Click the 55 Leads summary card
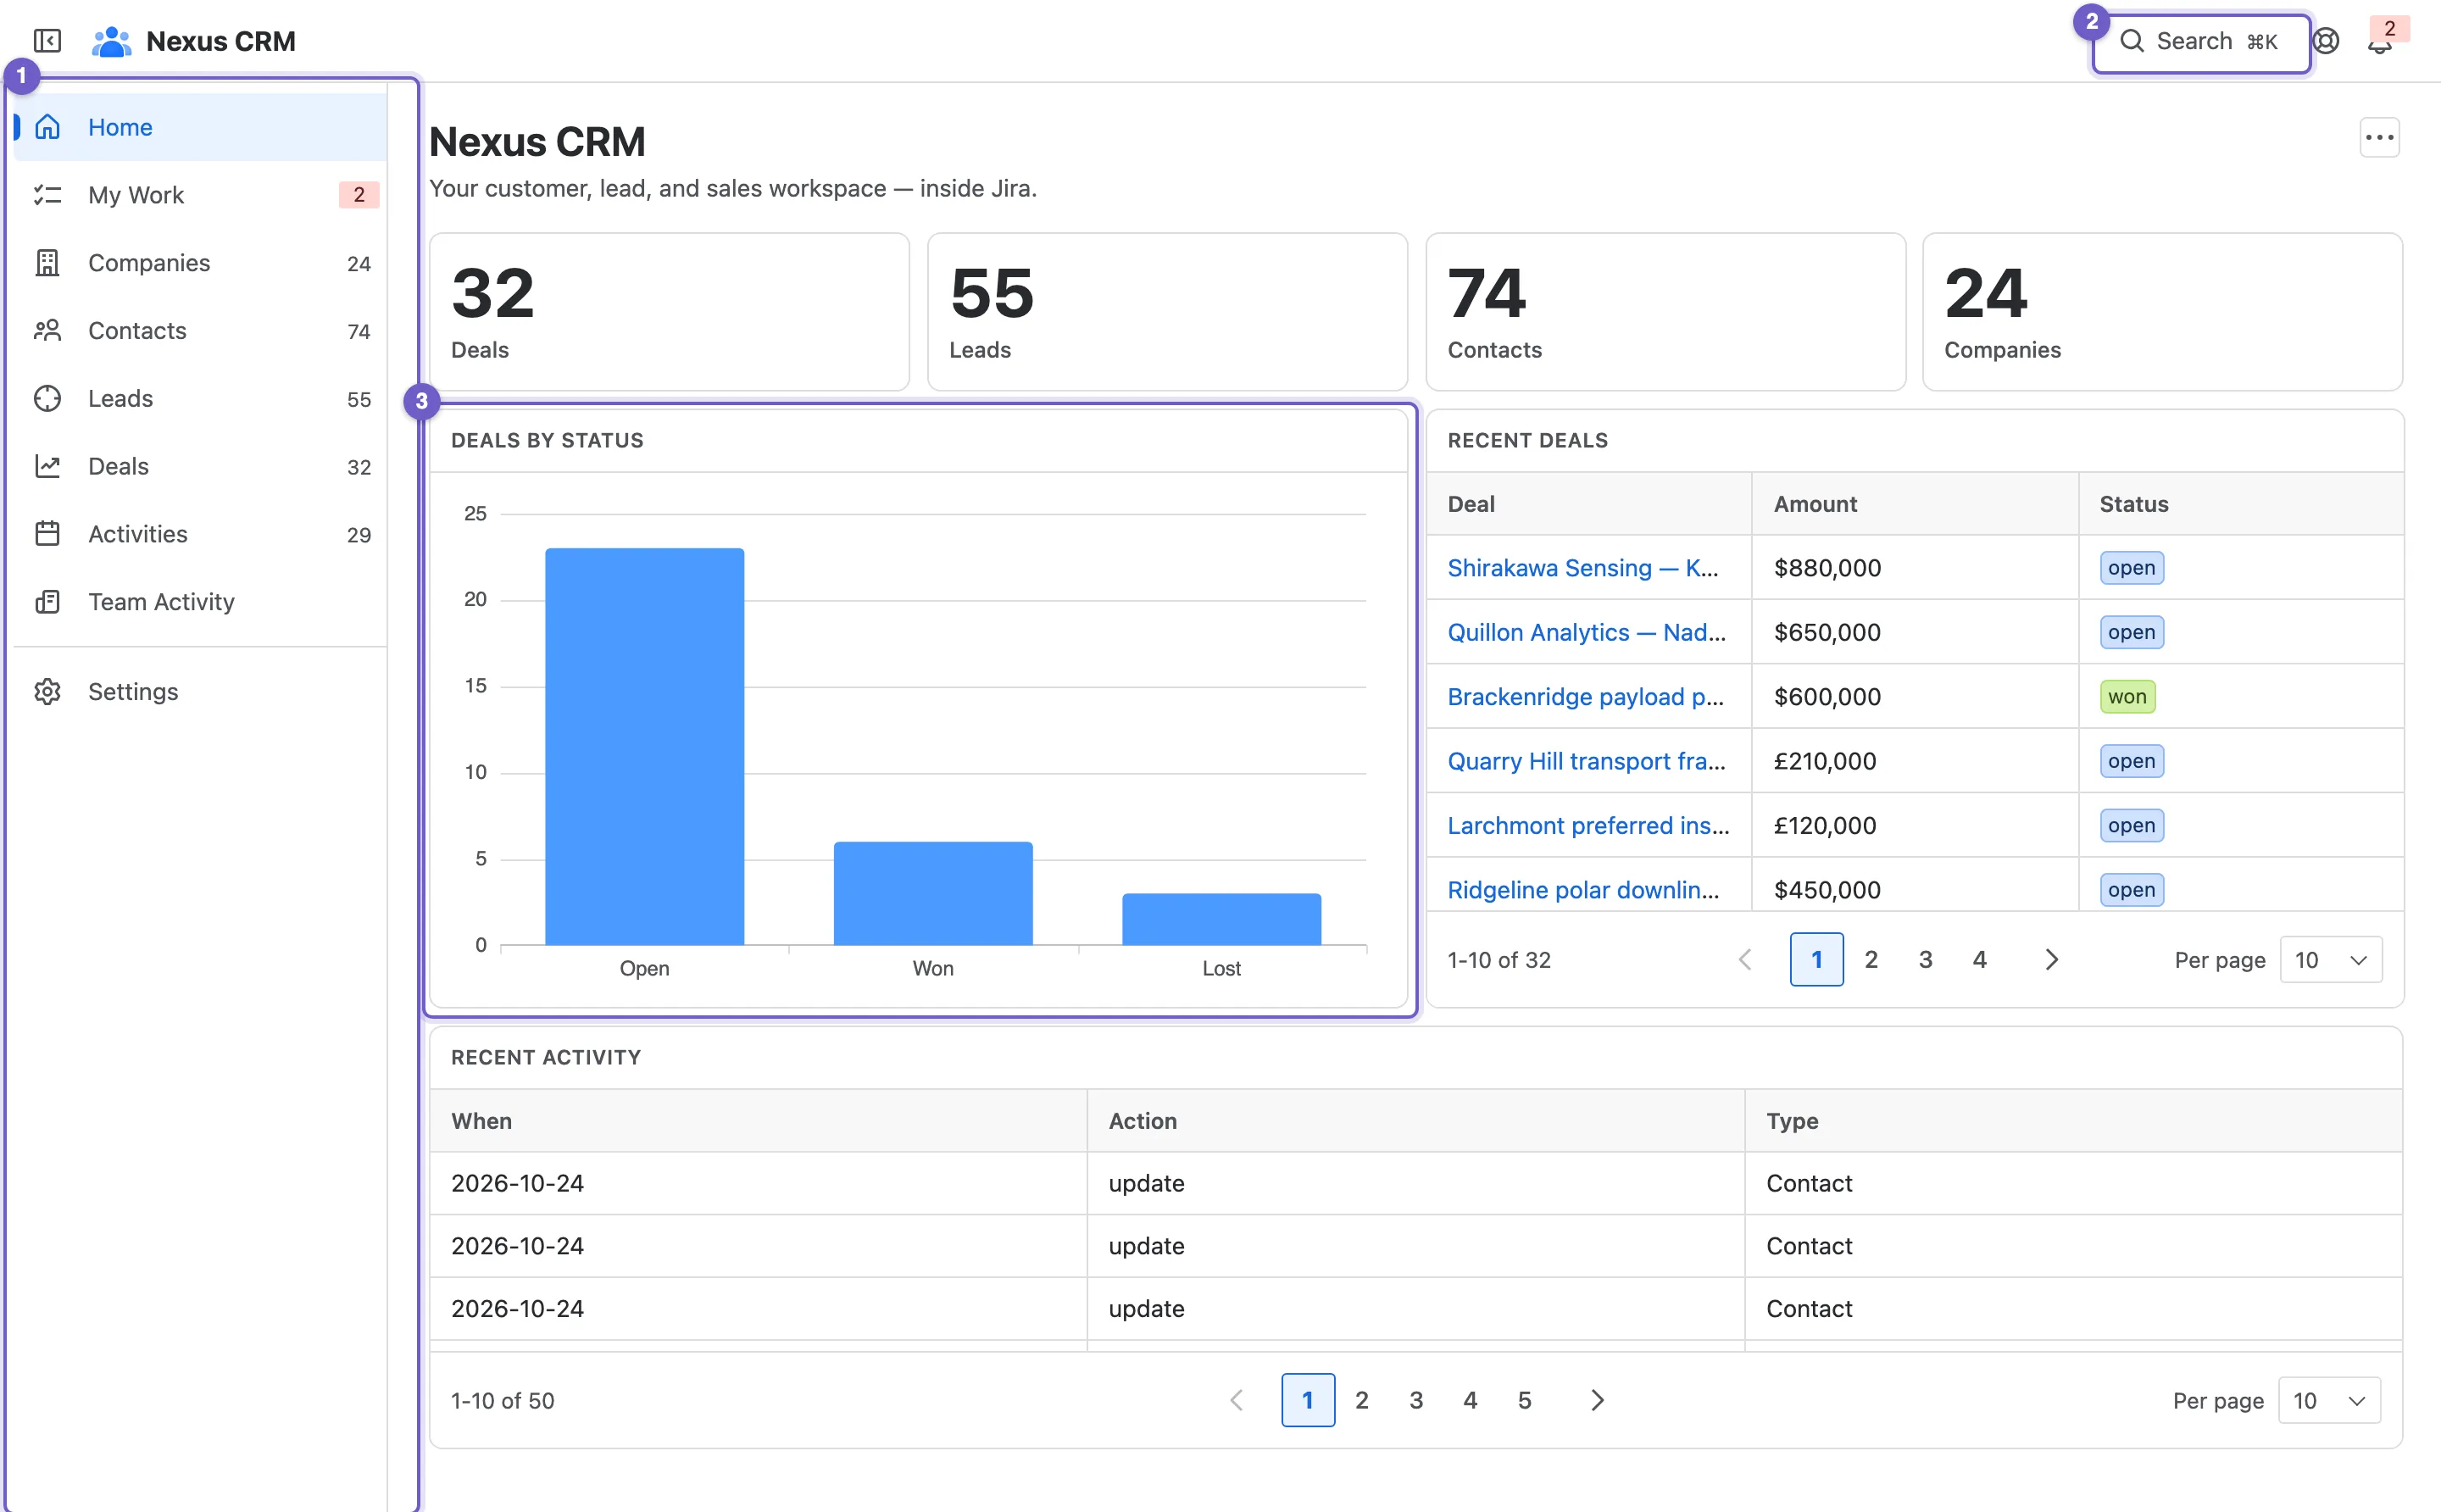The height and width of the screenshot is (1512, 2441). [1167, 312]
